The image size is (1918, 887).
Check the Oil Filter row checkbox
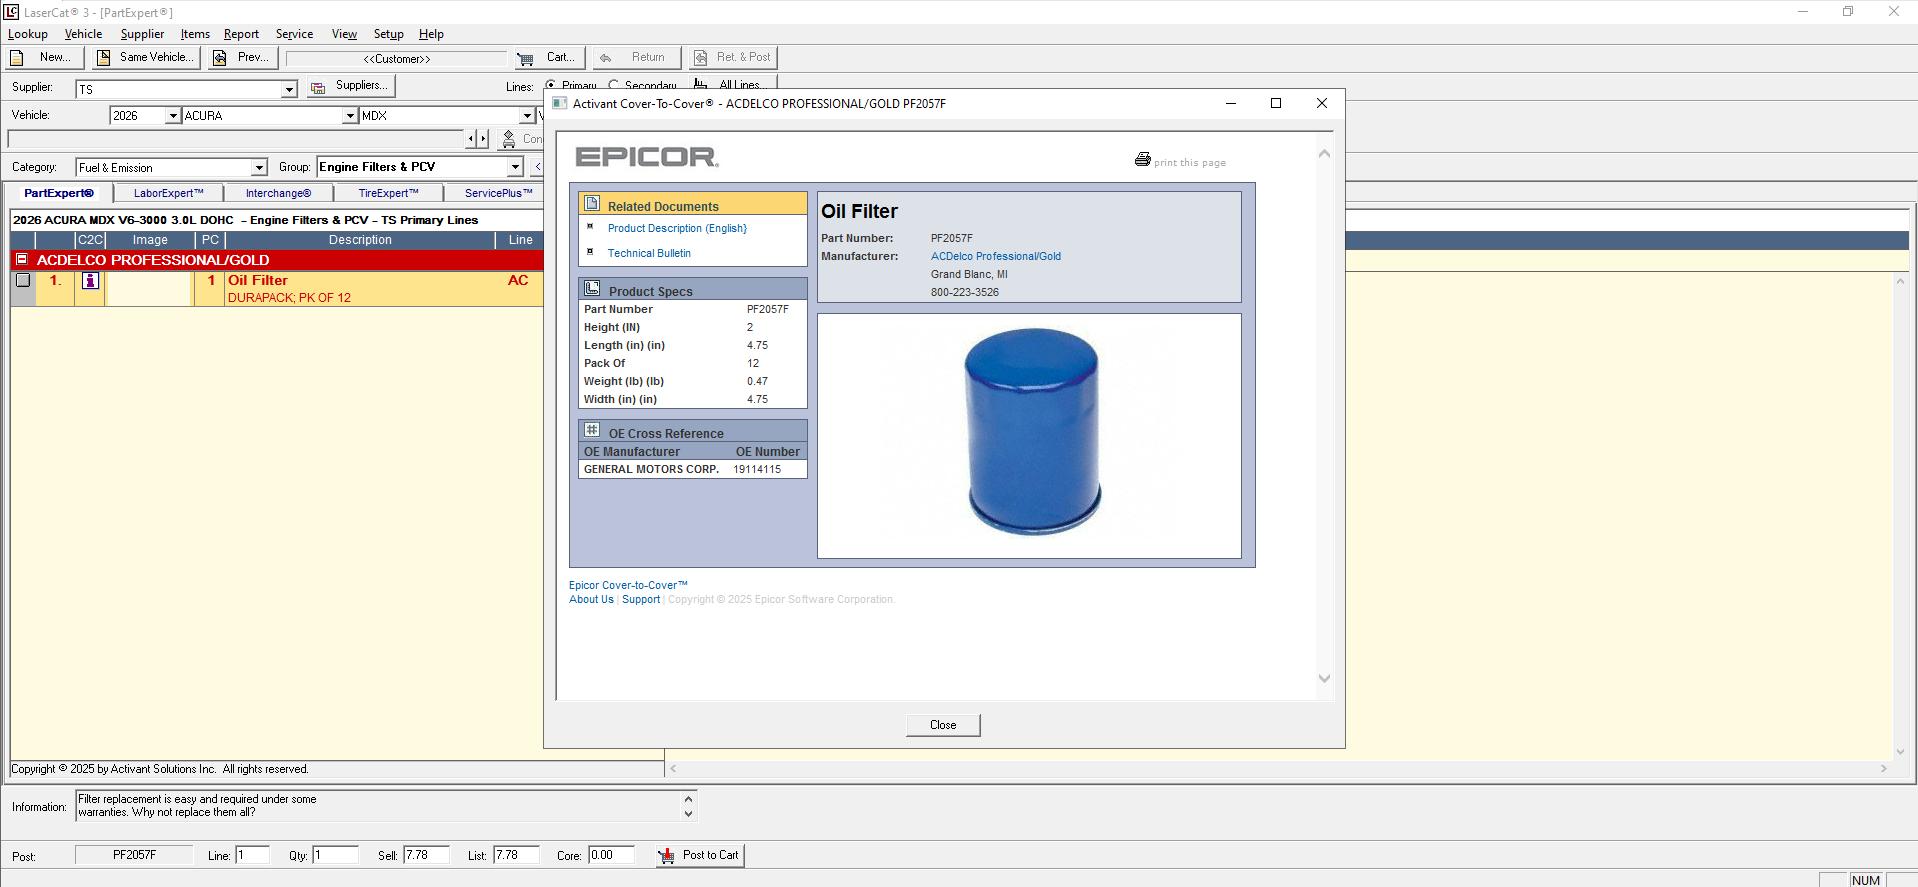23,281
